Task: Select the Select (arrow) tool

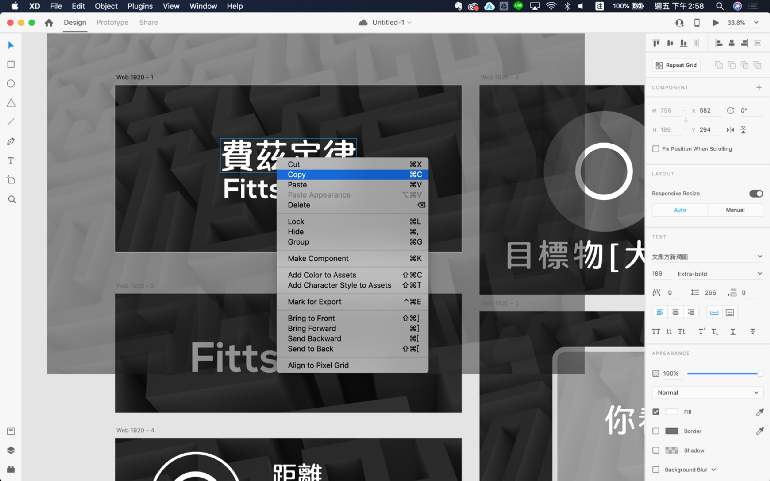Action: click(x=11, y=45)
